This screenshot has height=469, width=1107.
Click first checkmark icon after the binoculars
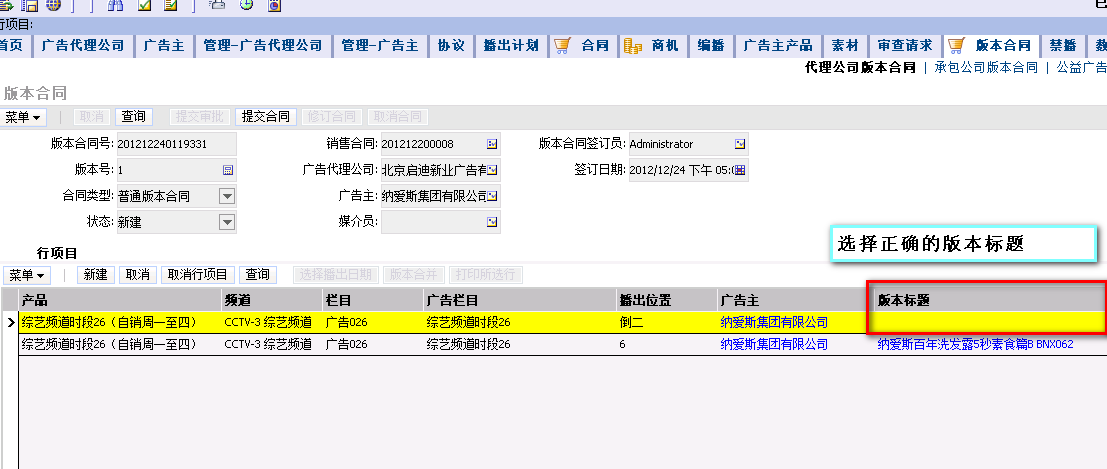(145, 6)
